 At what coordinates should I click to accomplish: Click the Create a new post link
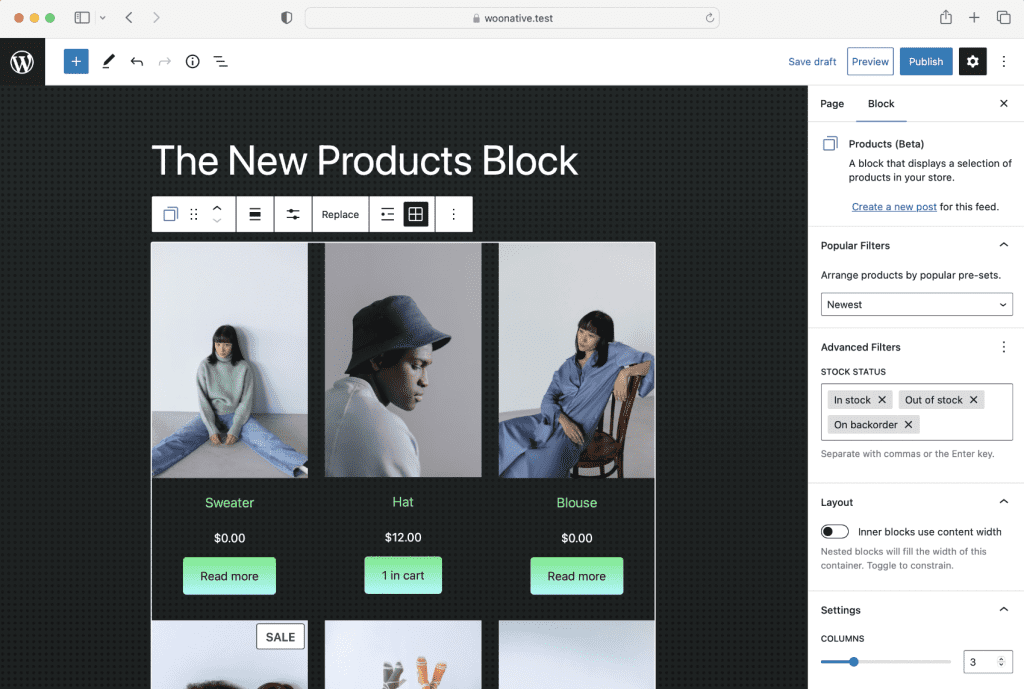pos(894,207)
